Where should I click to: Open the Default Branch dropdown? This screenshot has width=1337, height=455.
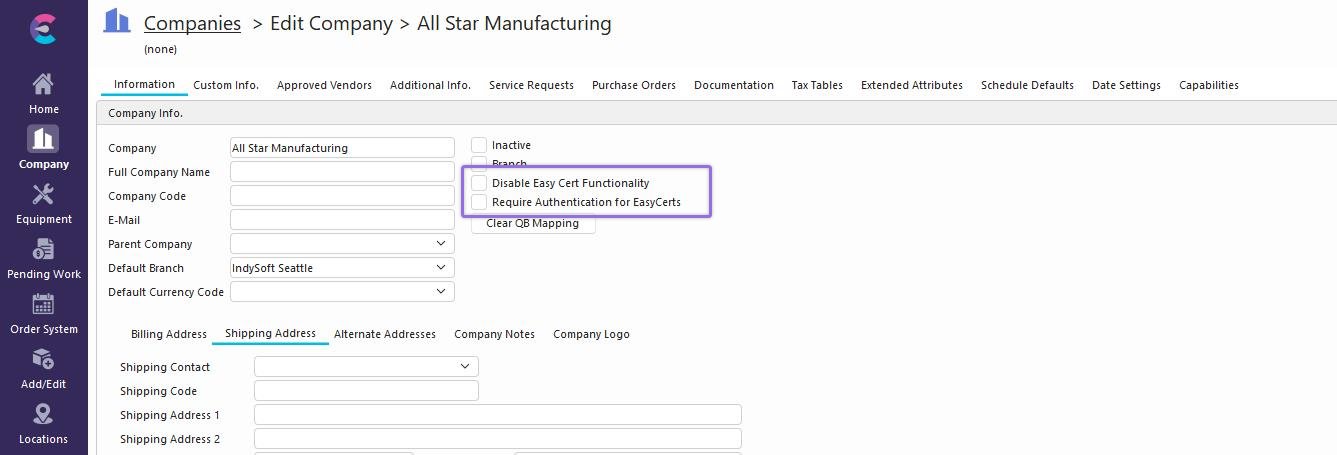pyautogui.click(x=441, y=268)
